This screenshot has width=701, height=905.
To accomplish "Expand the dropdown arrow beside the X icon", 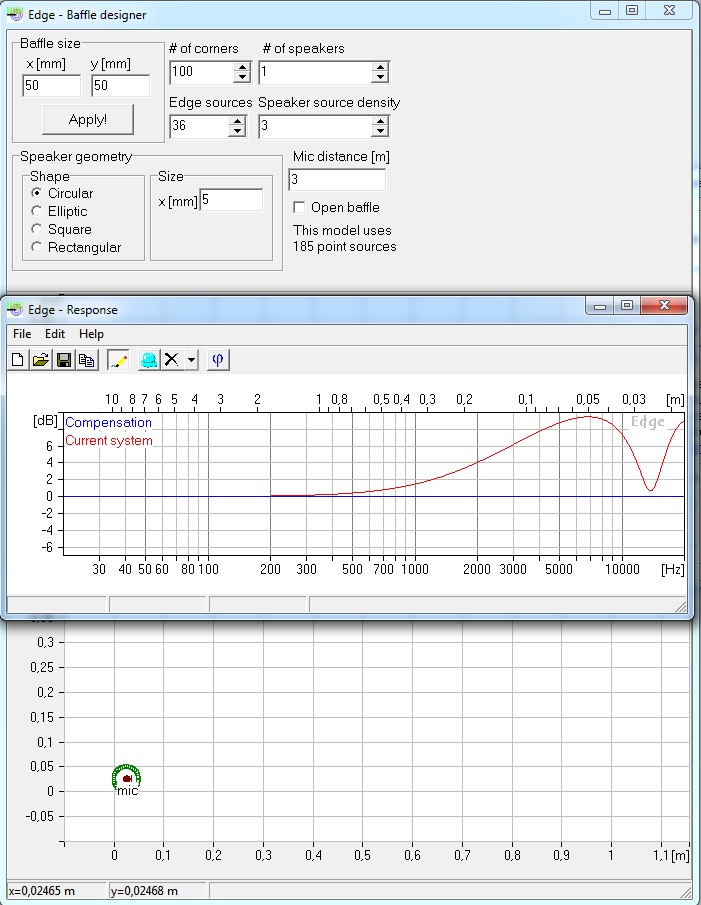I will point(192,360).
